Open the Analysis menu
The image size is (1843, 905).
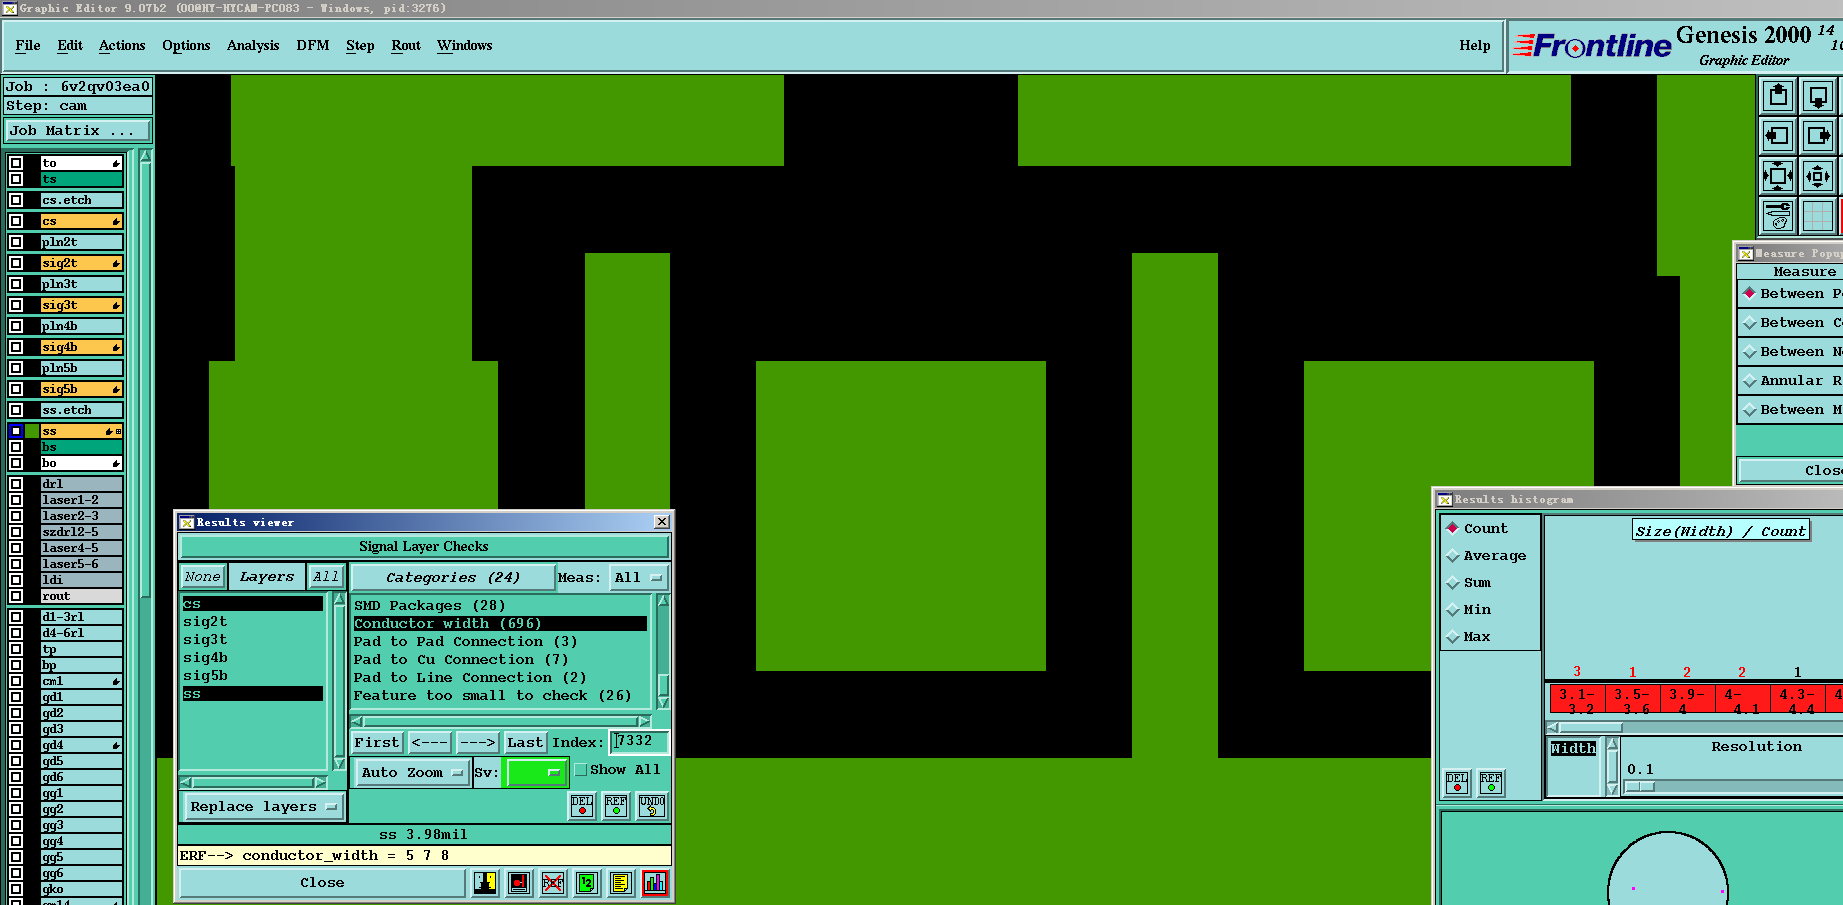point(253,45)
